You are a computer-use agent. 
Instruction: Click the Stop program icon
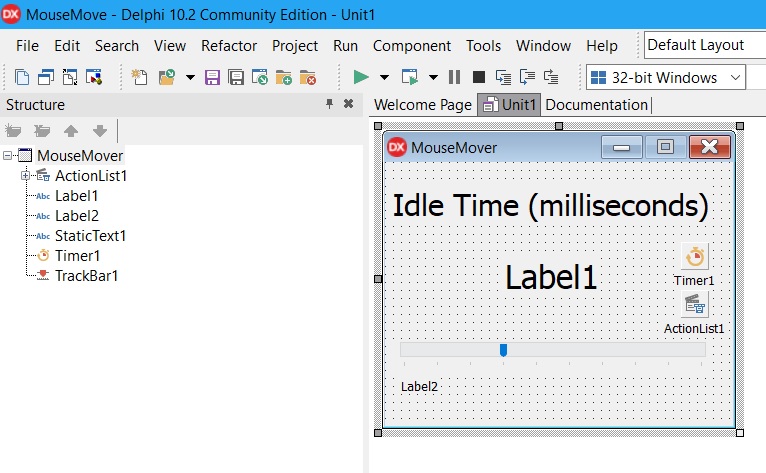(479, 77)
